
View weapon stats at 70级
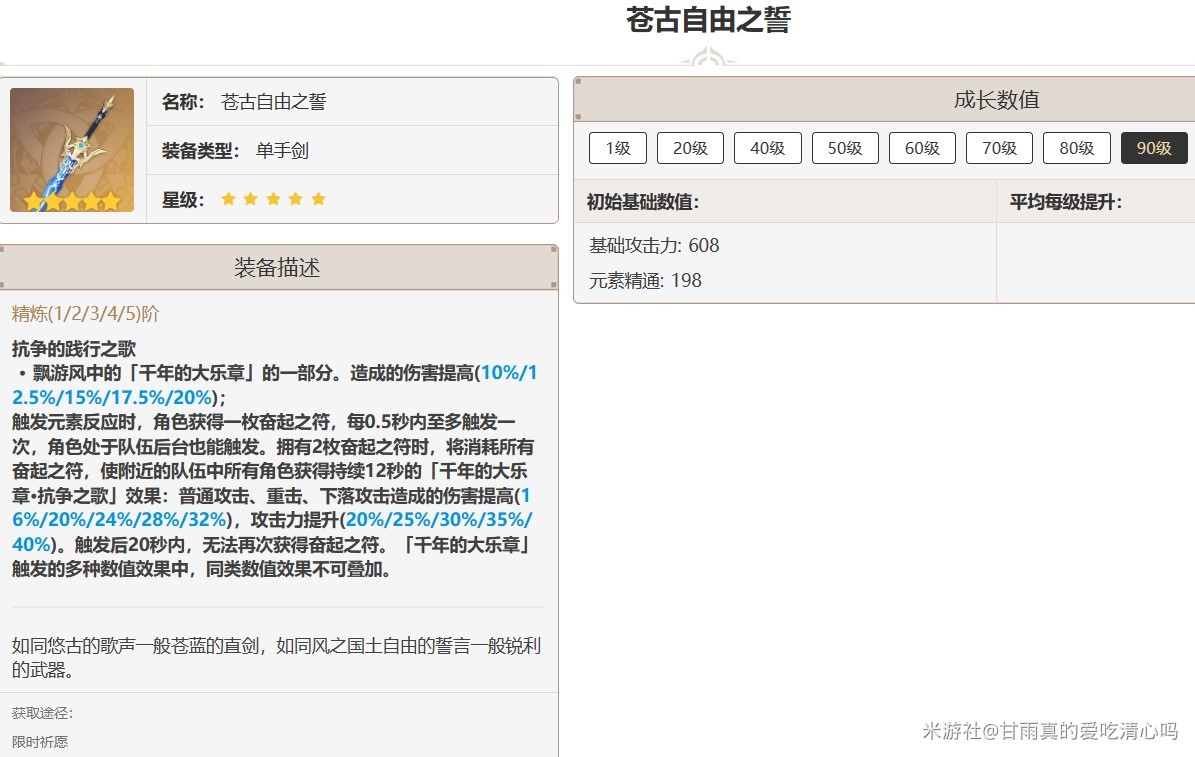coord(999,148)
